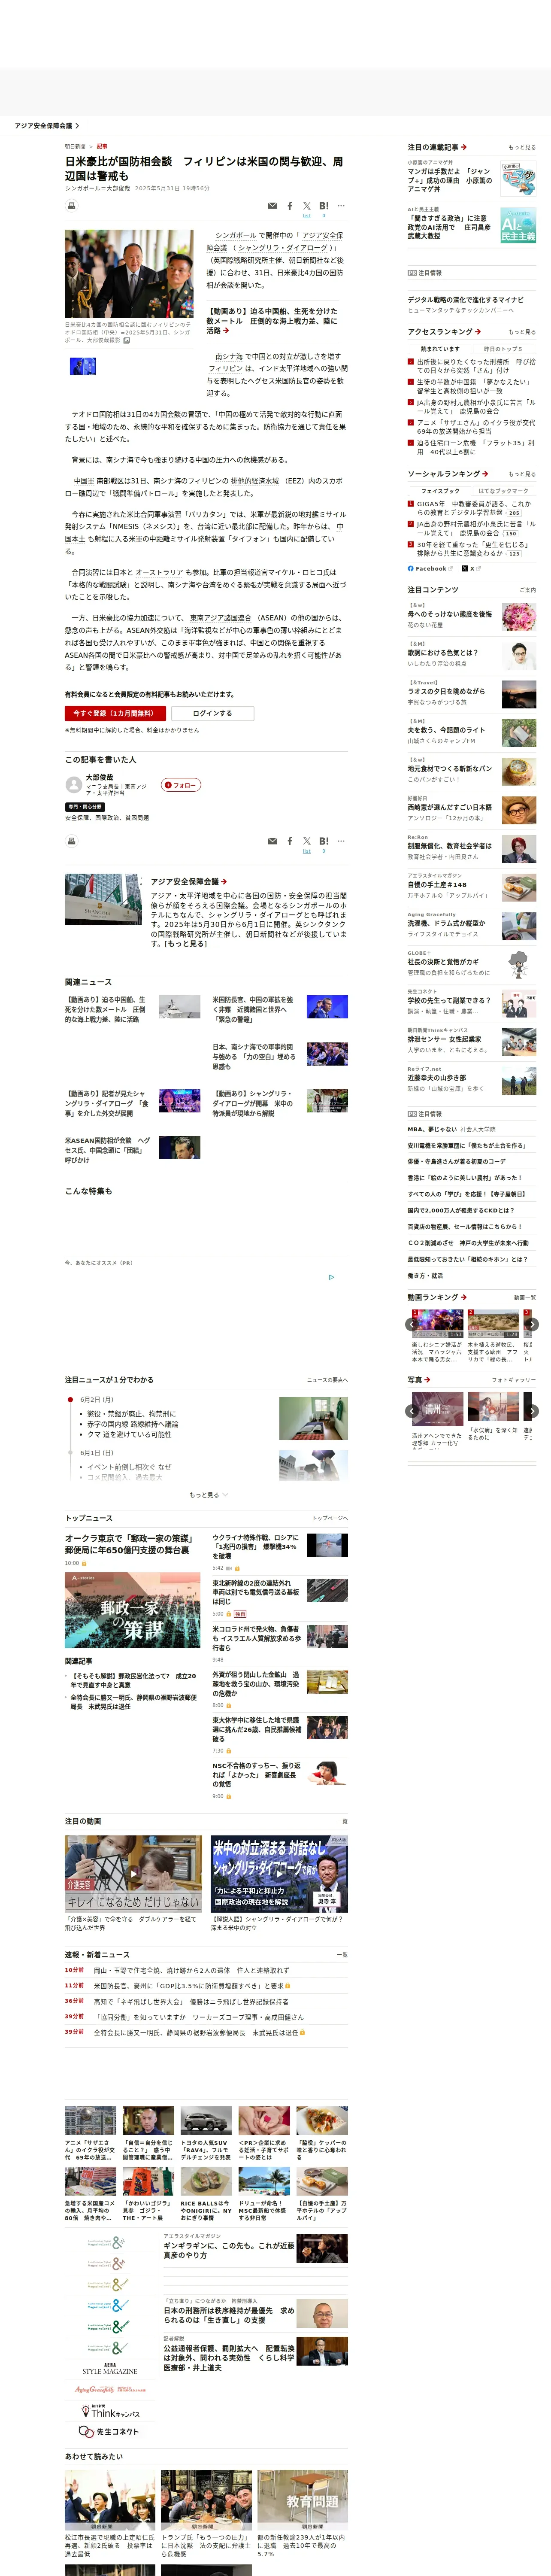551x2576 pixels.
Task: Show next photos in 写真 carousel
Action: click(x=532, y=1410)
